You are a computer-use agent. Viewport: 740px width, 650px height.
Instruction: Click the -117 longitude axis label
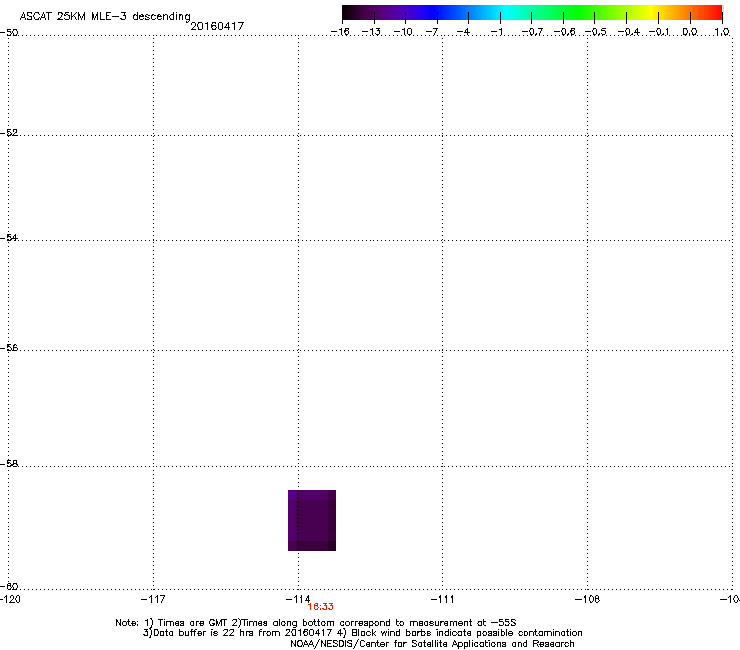click(153, 599)
